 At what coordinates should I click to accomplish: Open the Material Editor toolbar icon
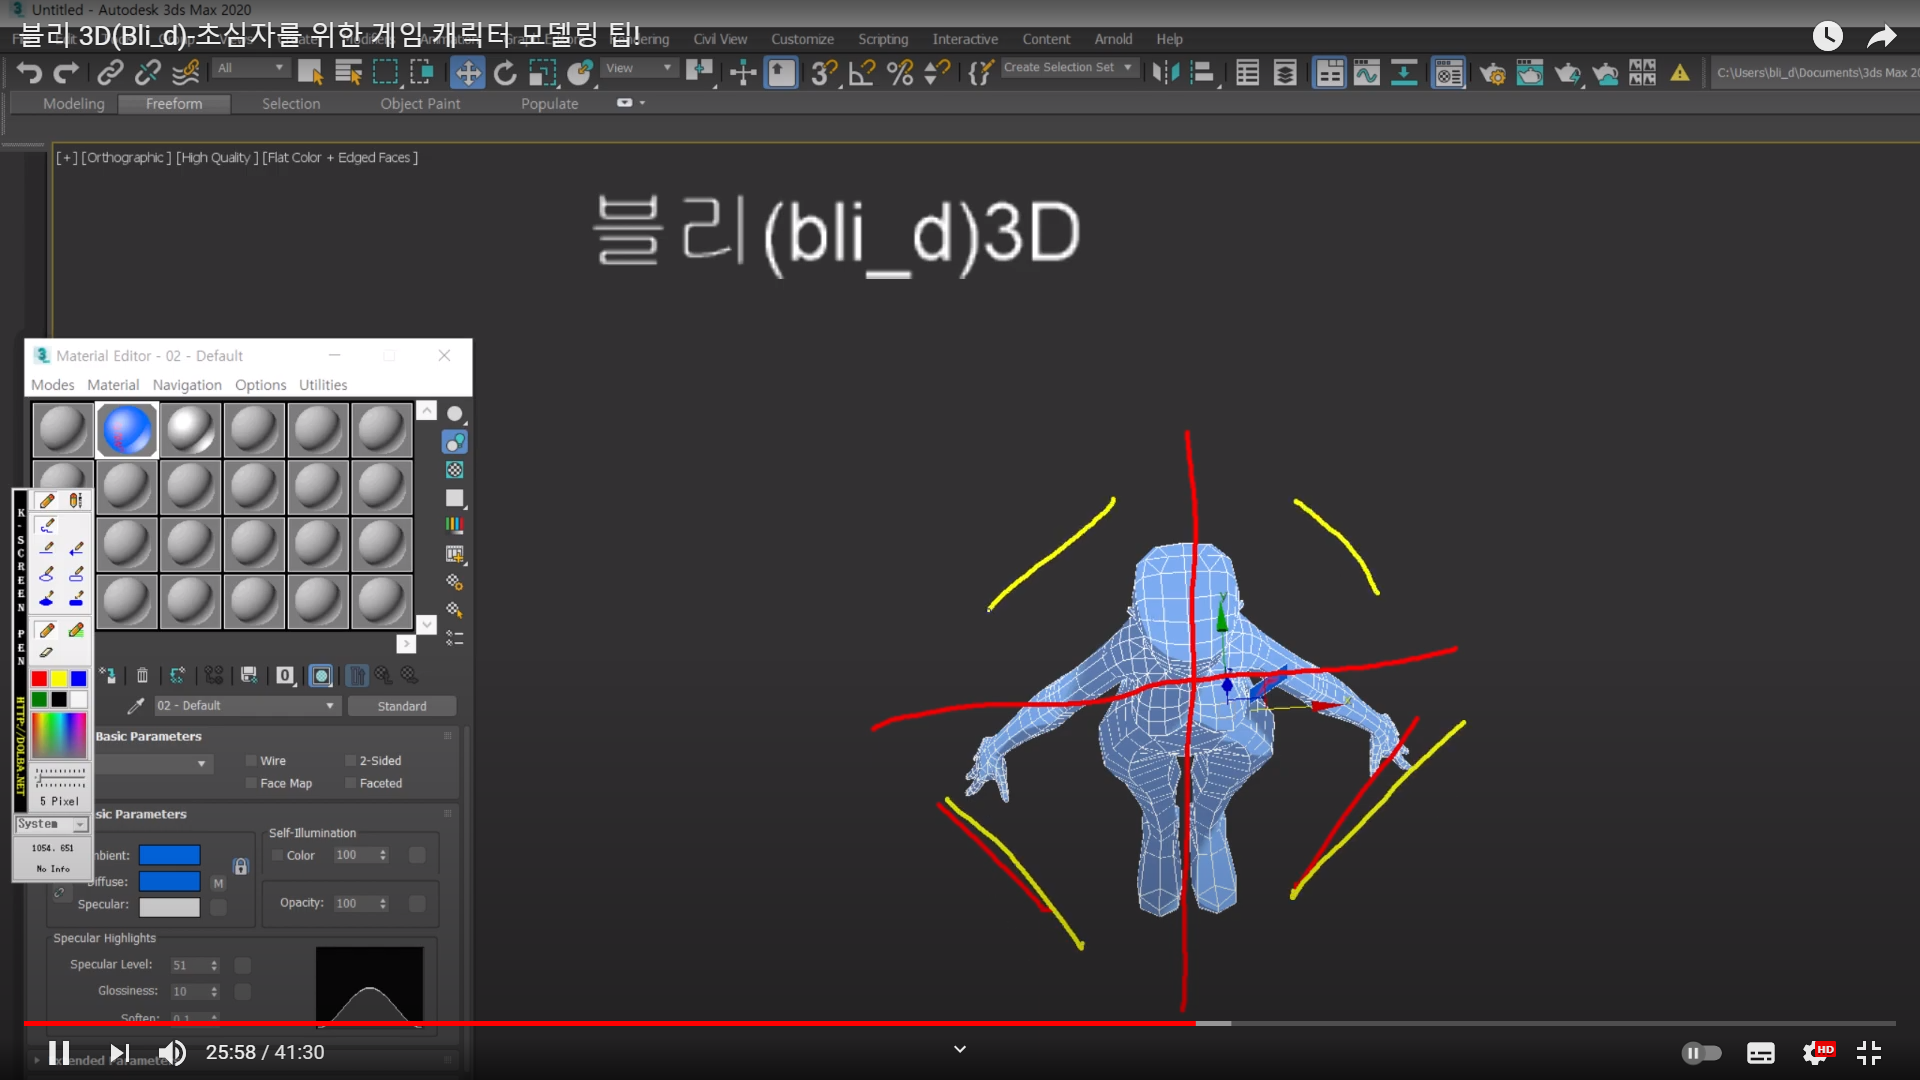[x=1448, y=72]
